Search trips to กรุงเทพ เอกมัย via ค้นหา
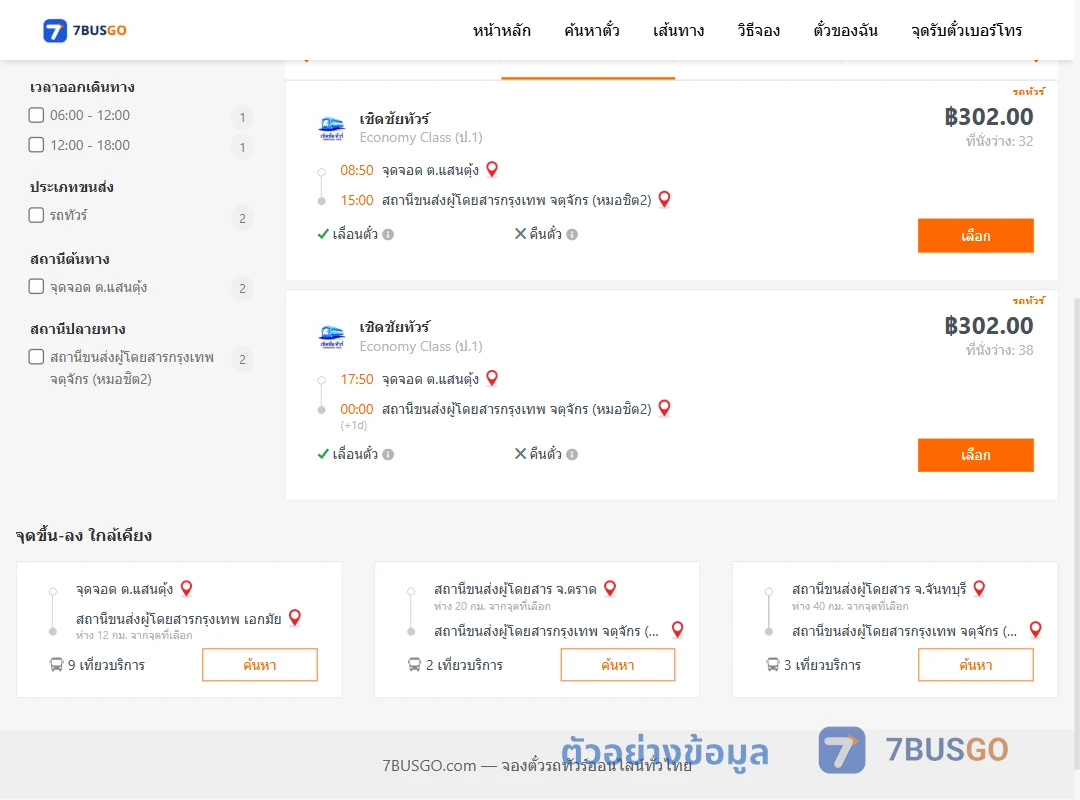 click(260, 665)
